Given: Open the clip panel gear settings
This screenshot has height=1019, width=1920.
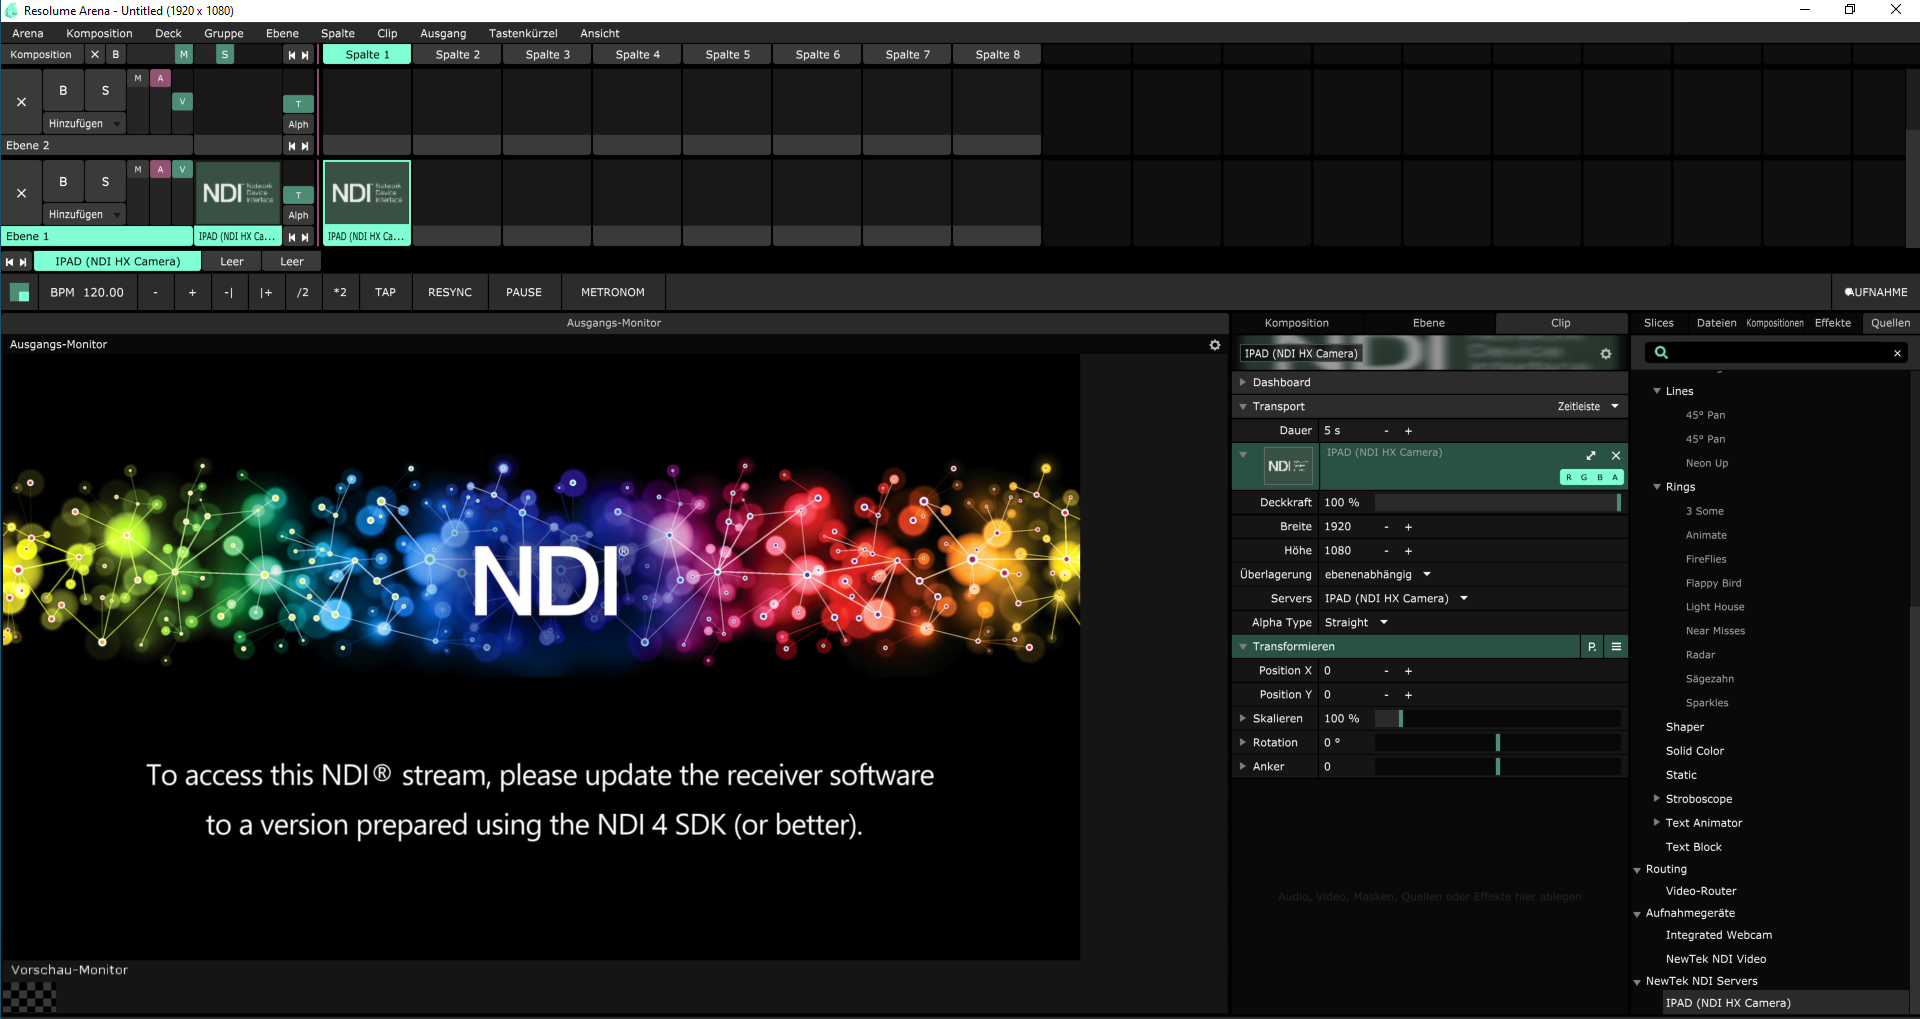Looking at the screenshot, I should [1606, 354].
